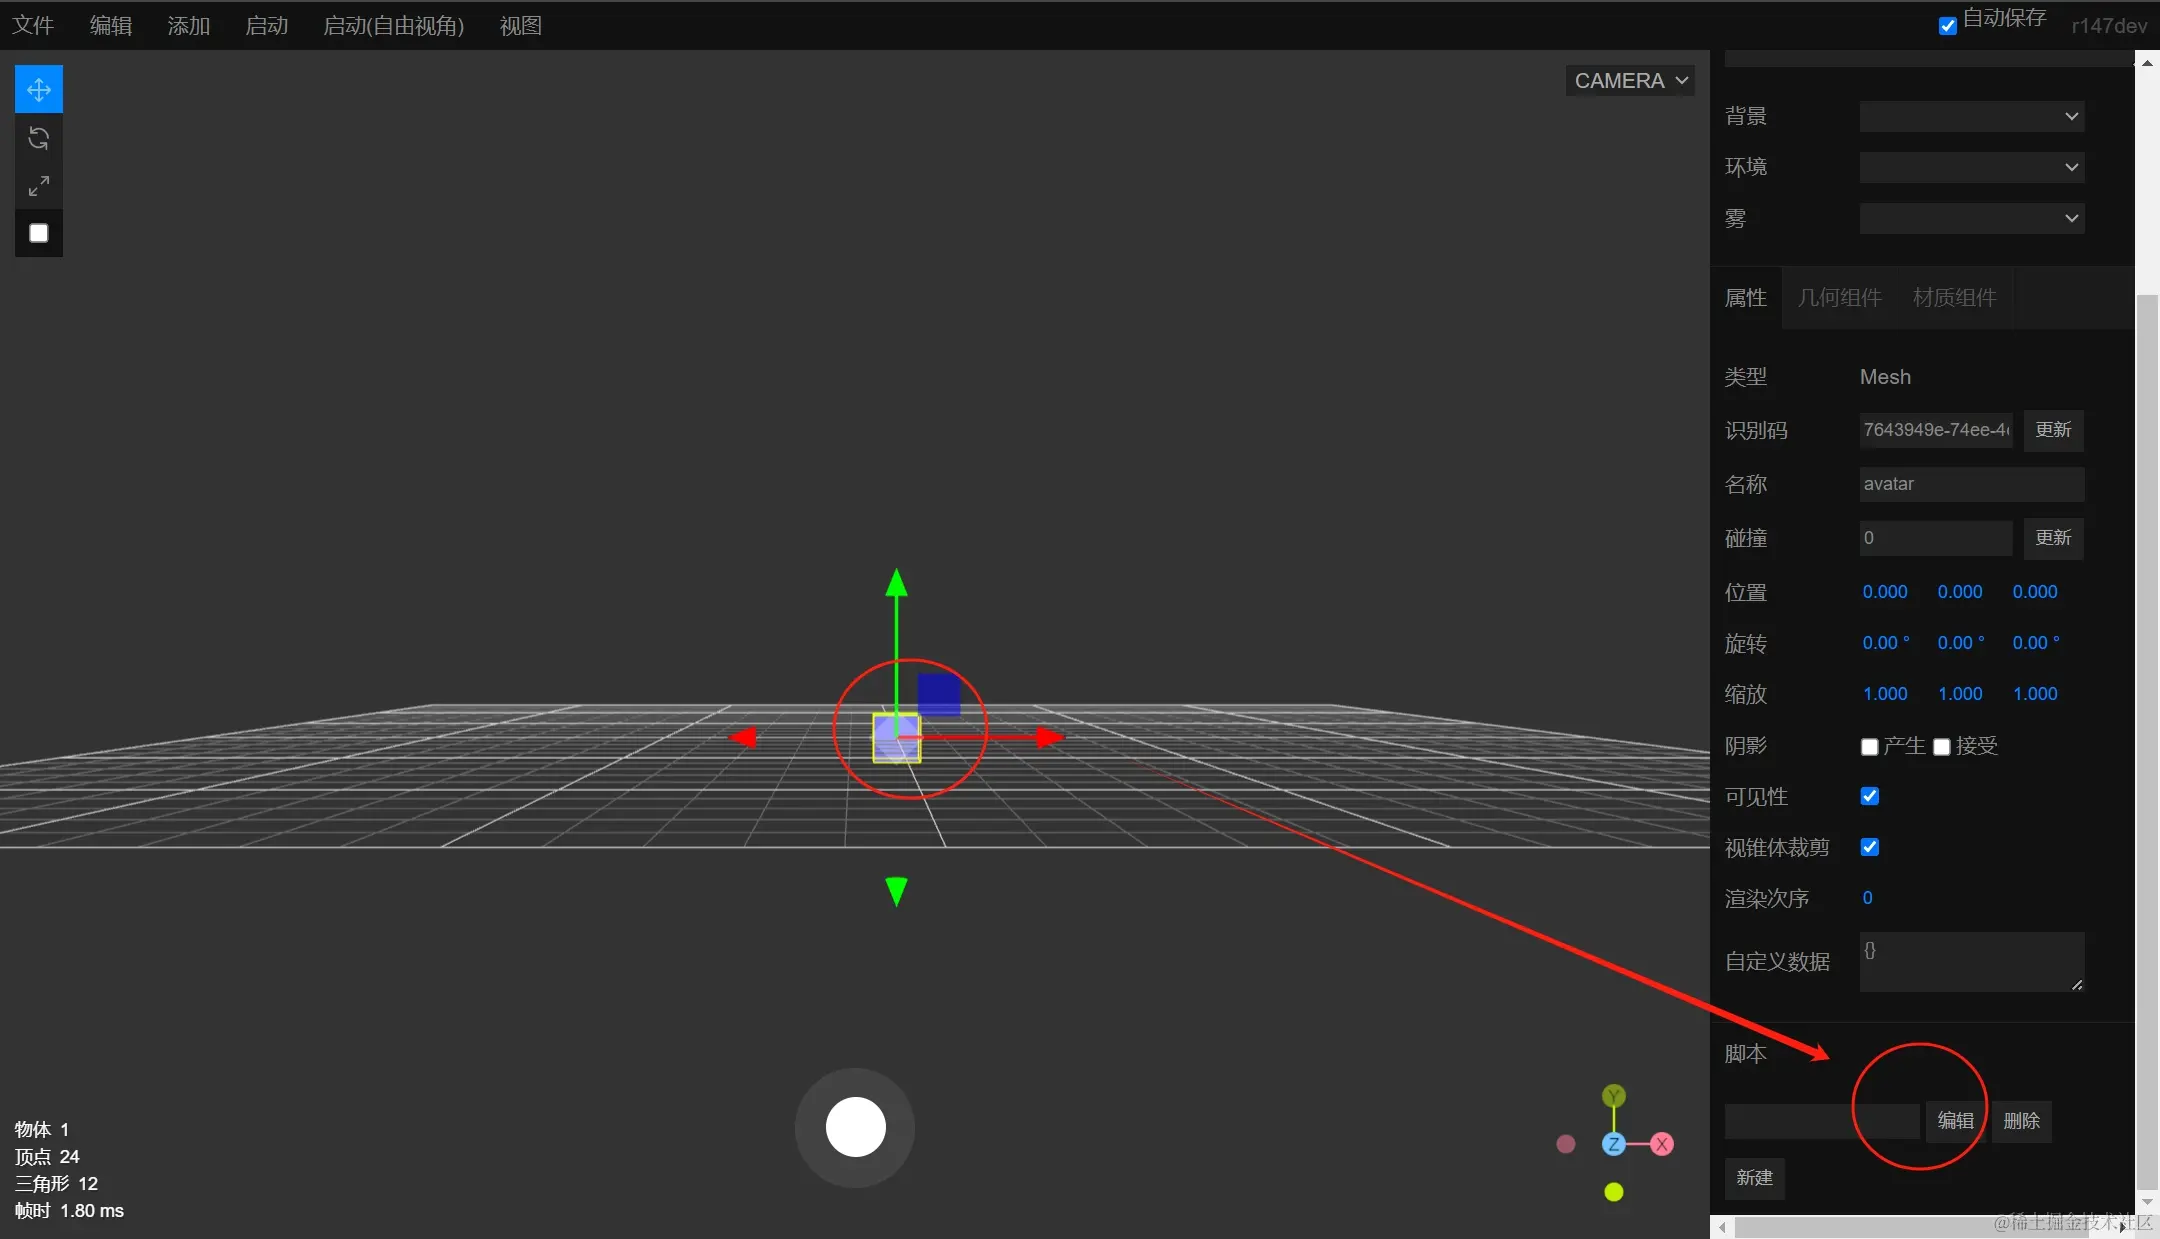Viewport: 2160px width, 1239px height.
Task: Click the script 编辑 button
Action: click(1955, 1121)
